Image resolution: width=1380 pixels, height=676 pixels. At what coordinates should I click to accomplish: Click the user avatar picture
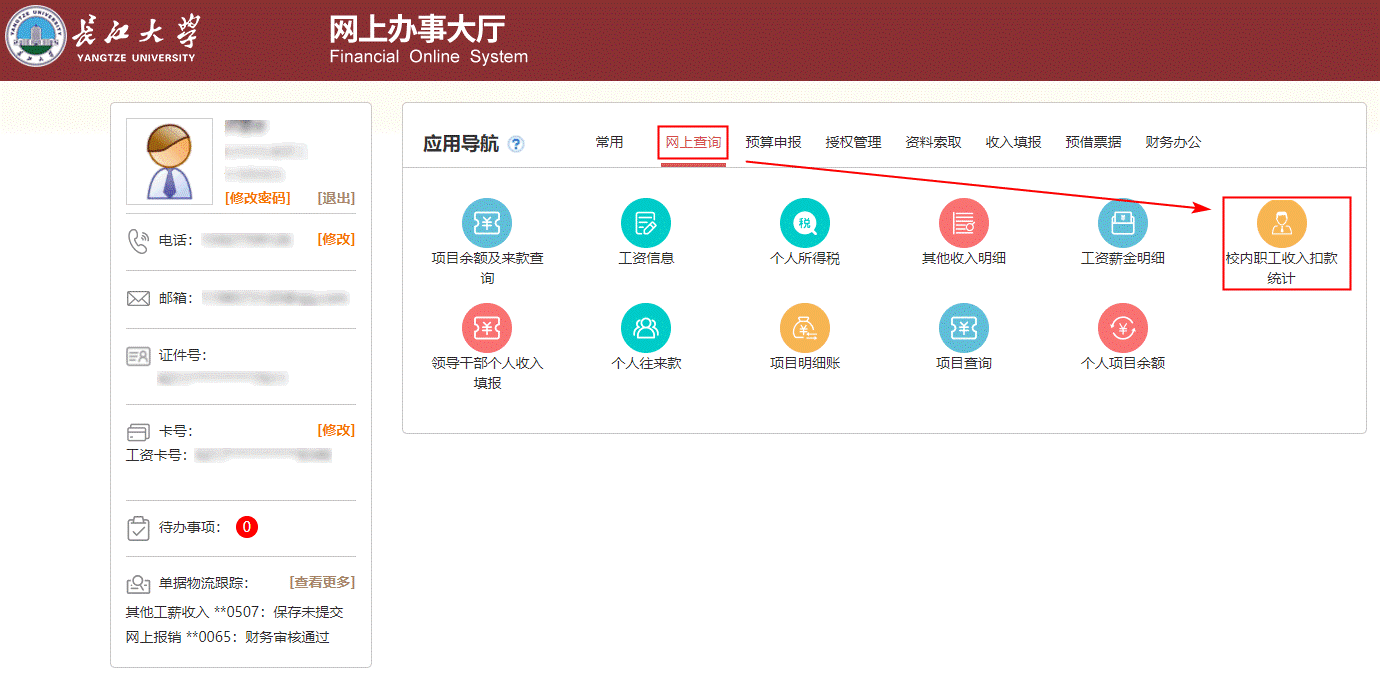tap(169, 161)
